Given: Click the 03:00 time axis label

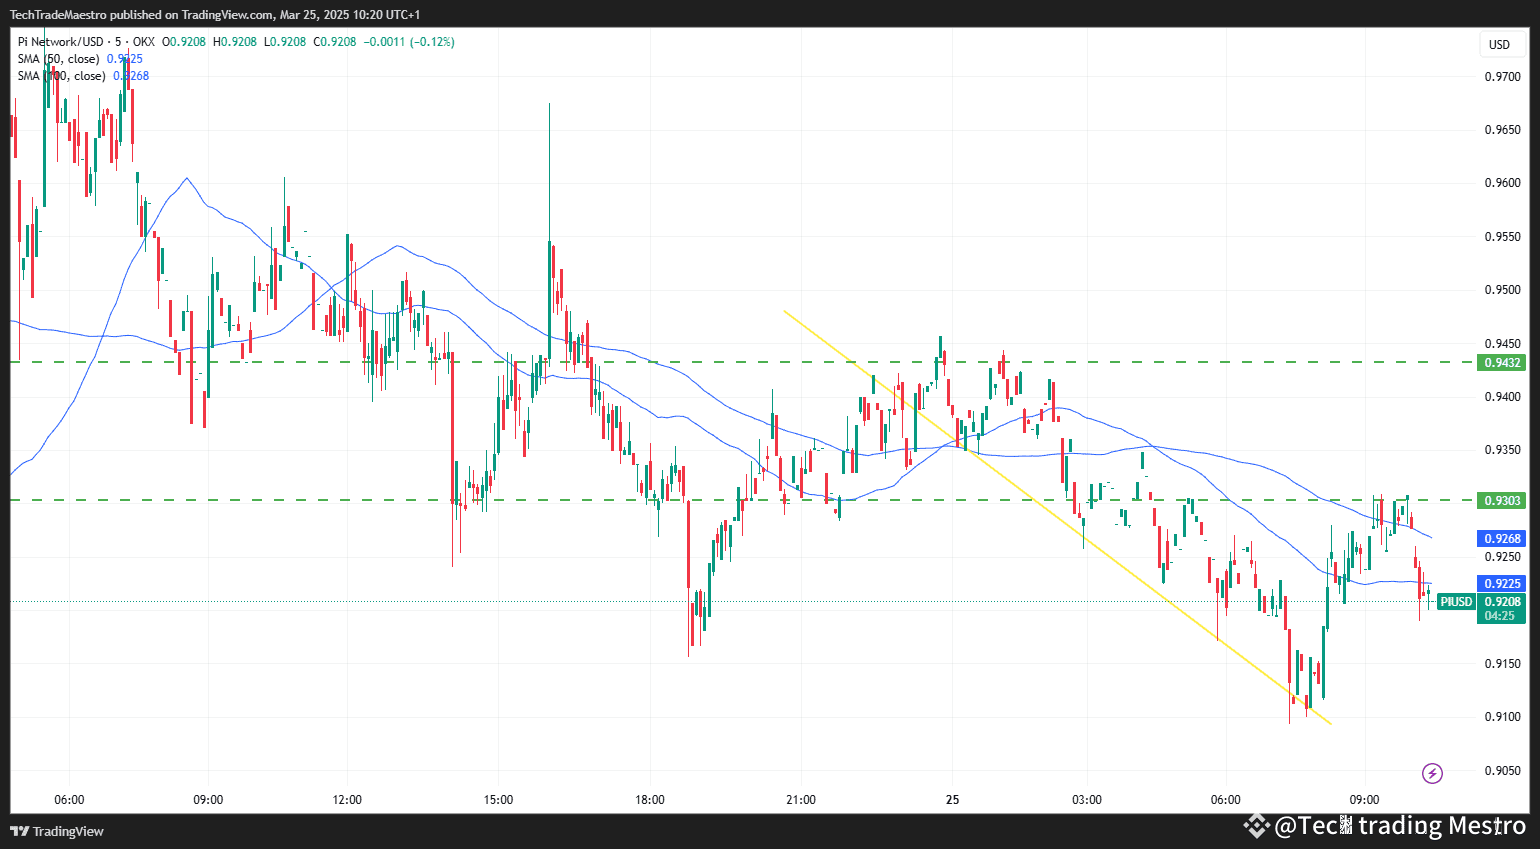Looking at the screenshot, I should [x=1087, y=800].
